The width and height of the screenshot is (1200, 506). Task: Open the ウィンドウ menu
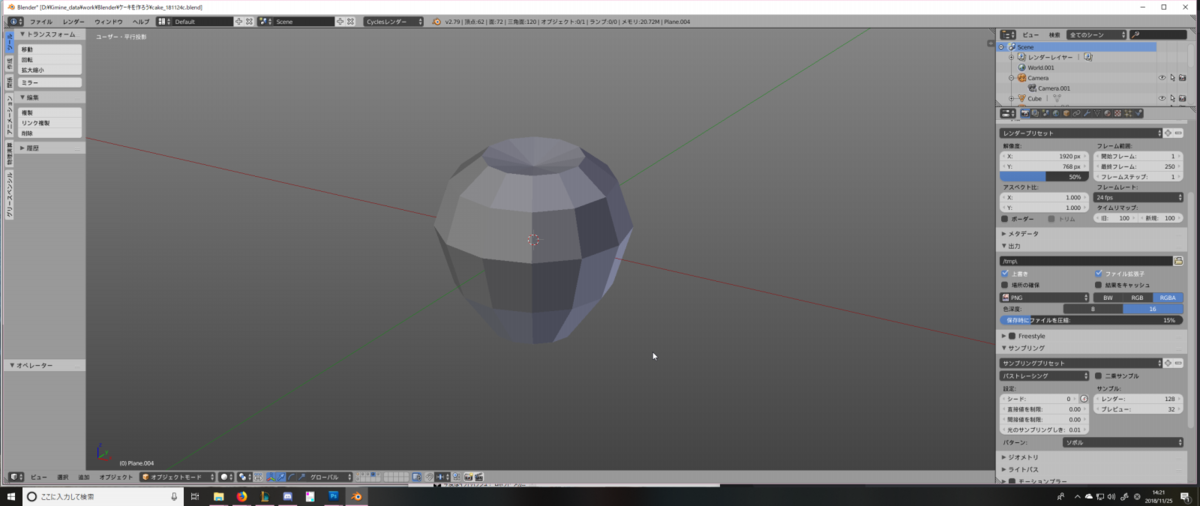(109, 21)
